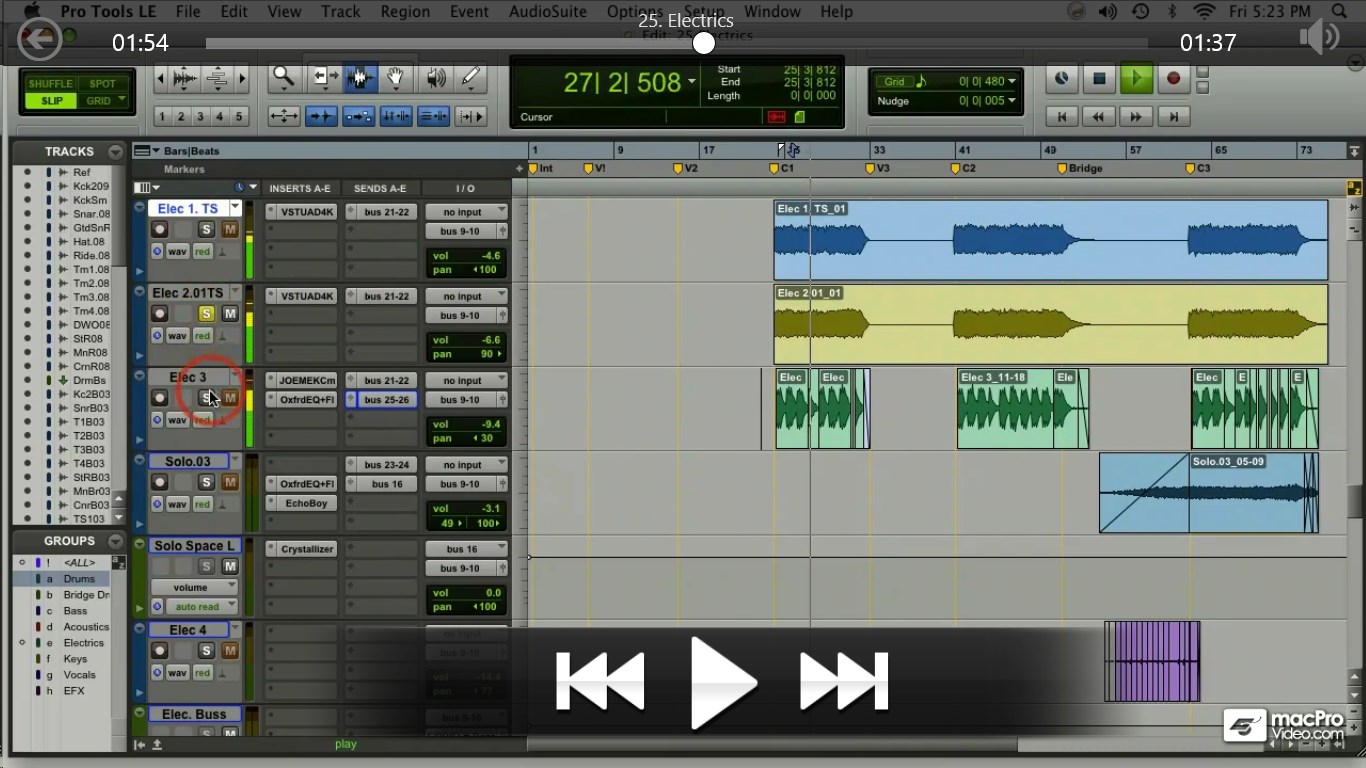
Task: Recall zoom preset 3
Action: pos(200,117)
